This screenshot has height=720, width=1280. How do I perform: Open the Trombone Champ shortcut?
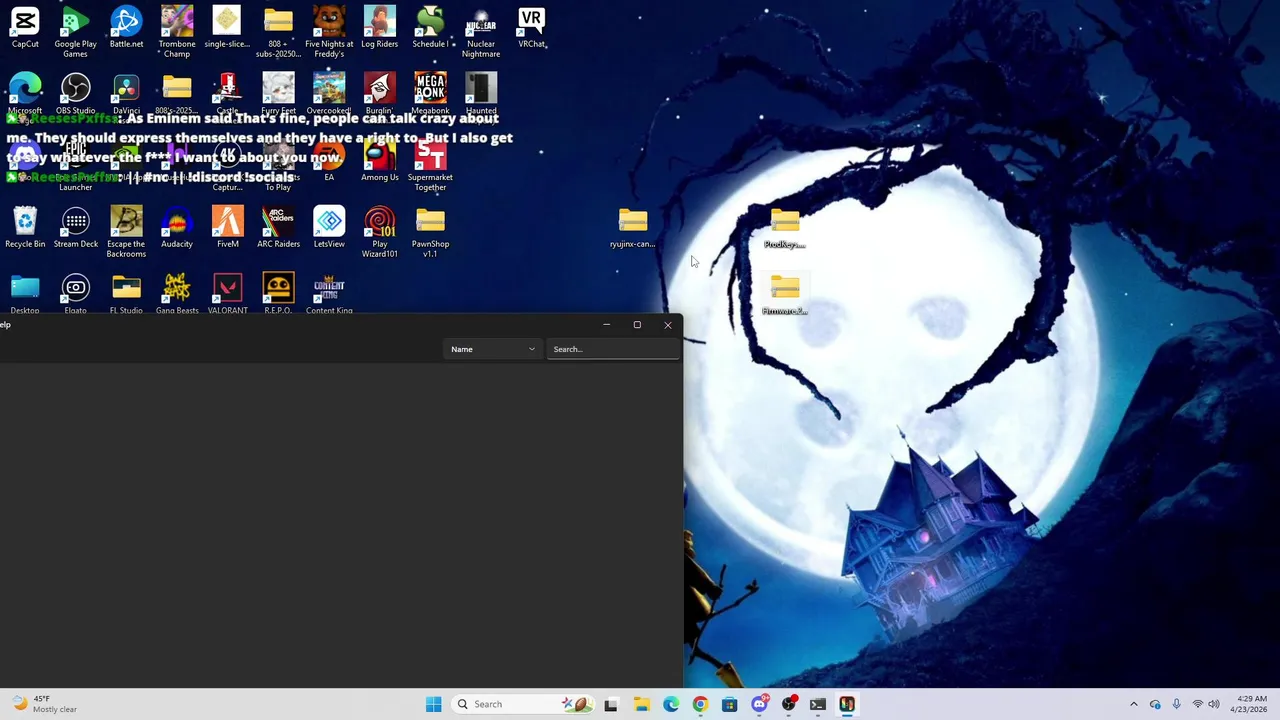coord(177,32)
